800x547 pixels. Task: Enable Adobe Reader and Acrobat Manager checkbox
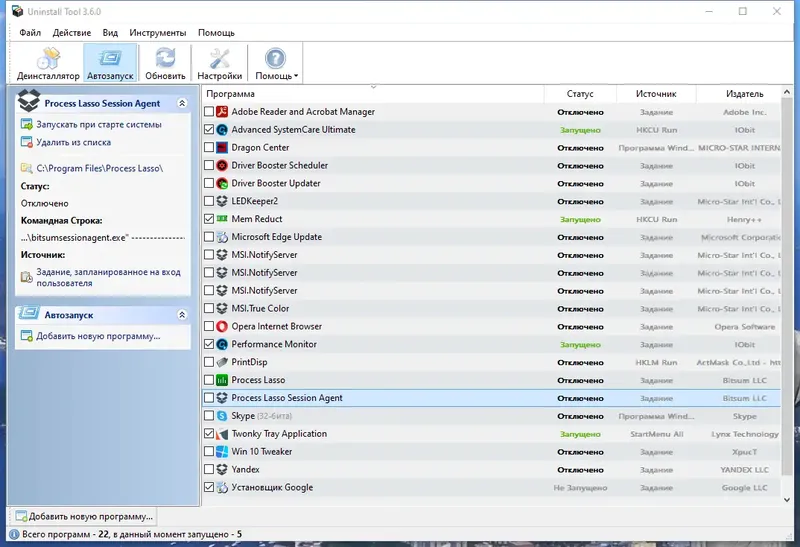click(x=209, y=112)
